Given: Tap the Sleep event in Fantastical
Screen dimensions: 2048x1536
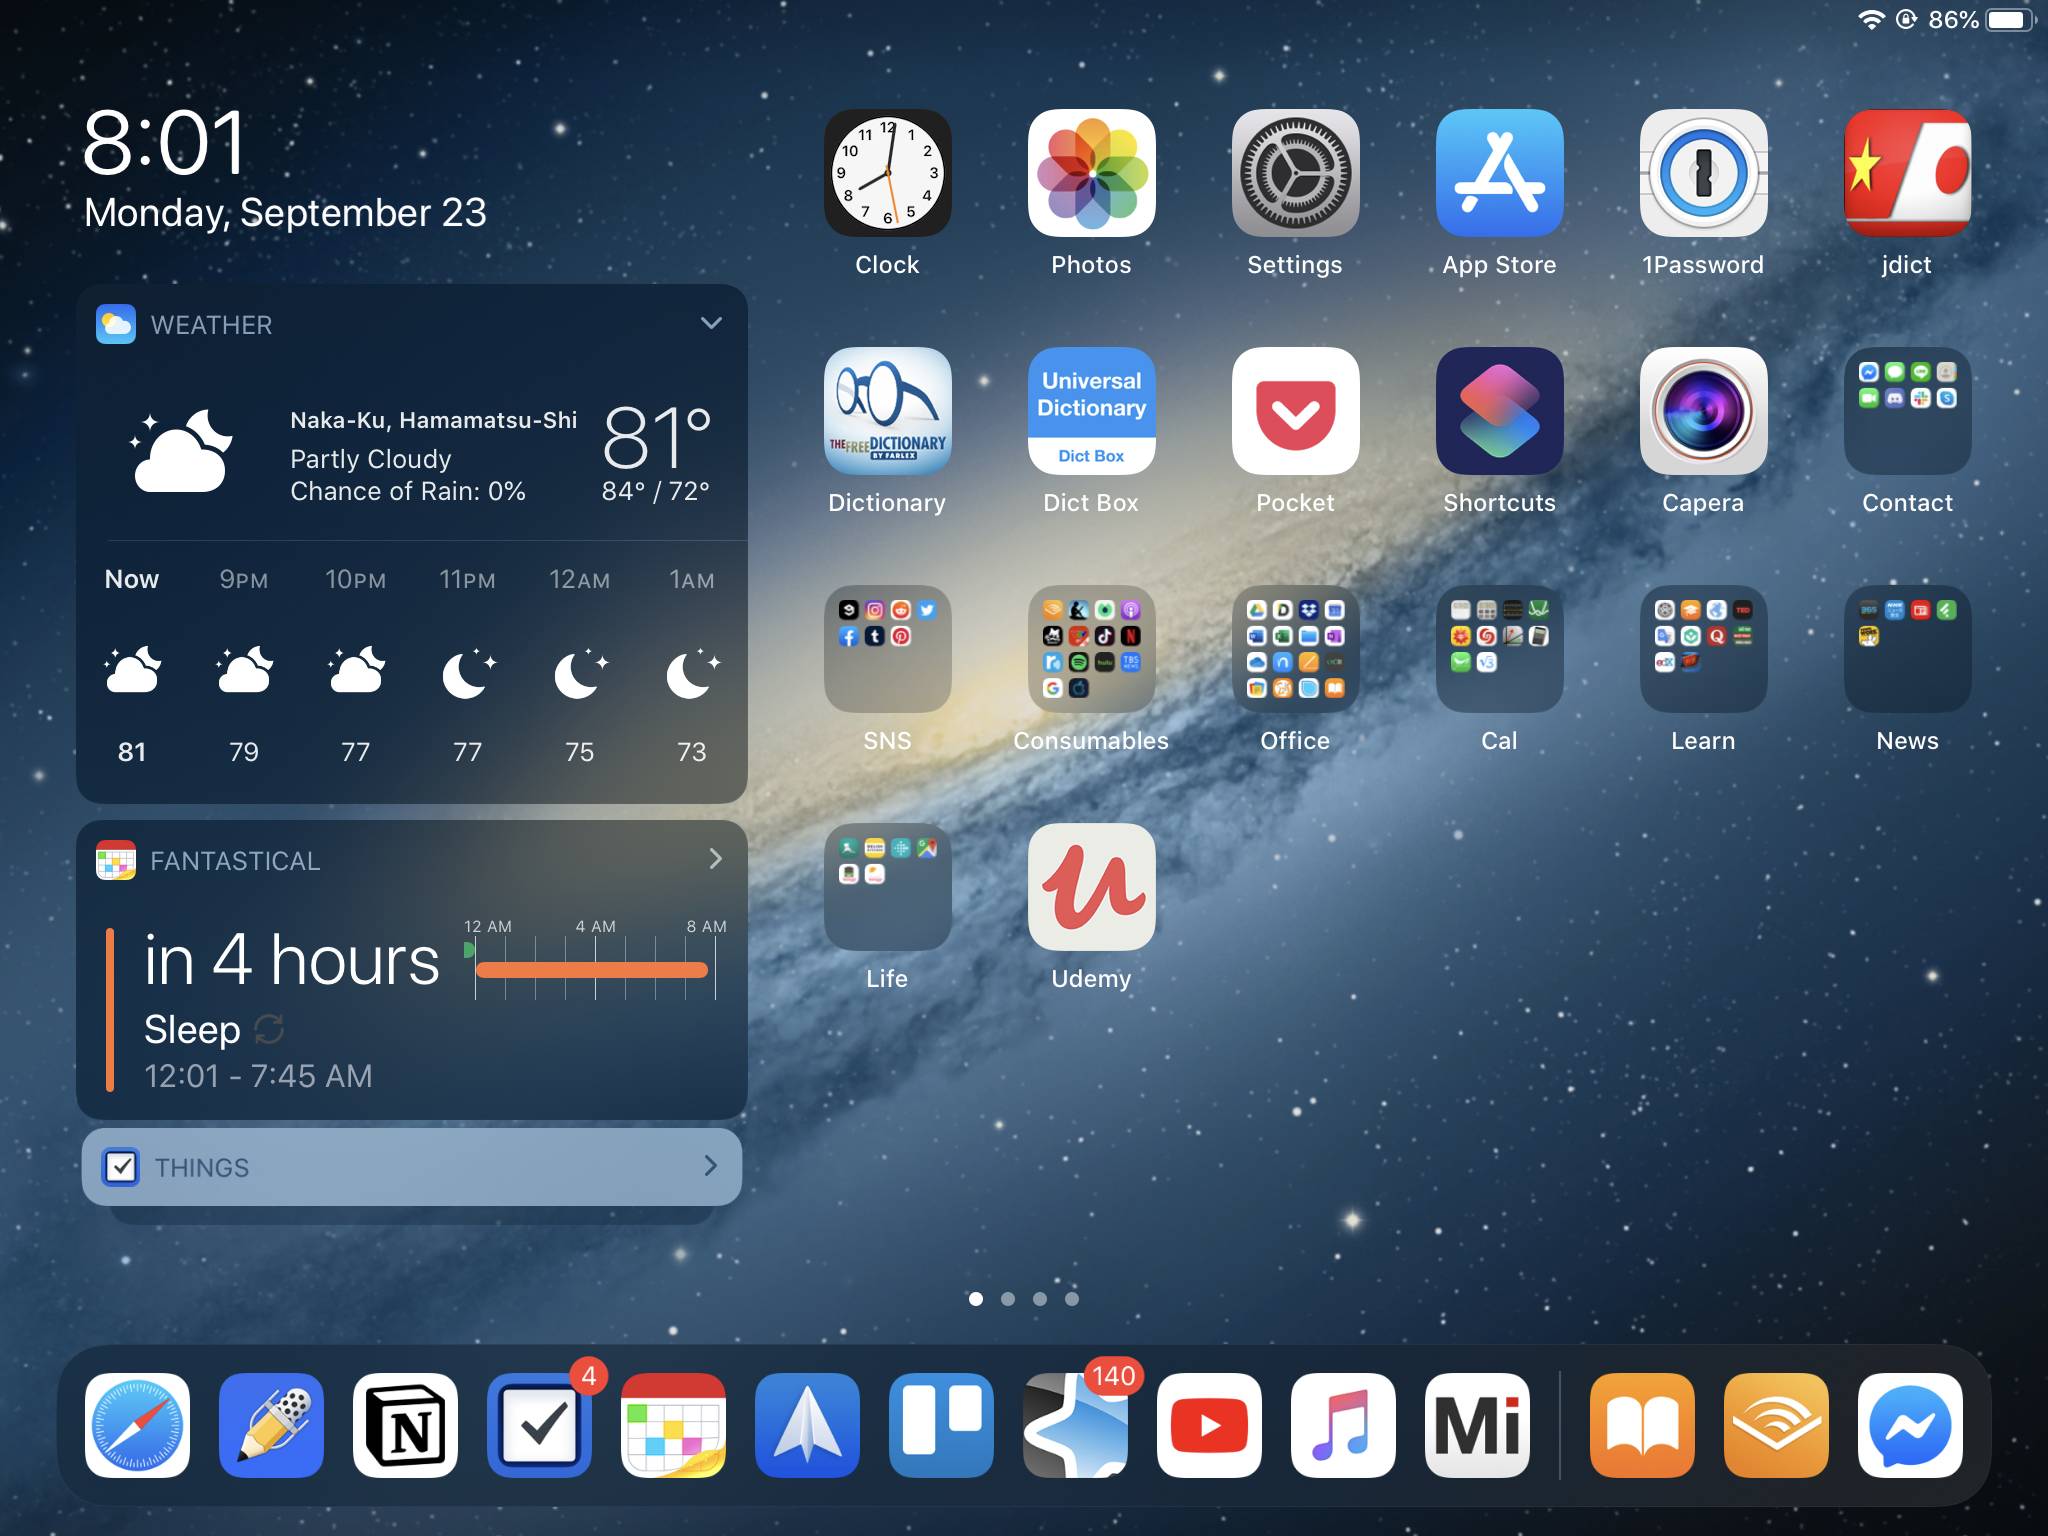Looking at the screenshot, I should click(195, 1028).
